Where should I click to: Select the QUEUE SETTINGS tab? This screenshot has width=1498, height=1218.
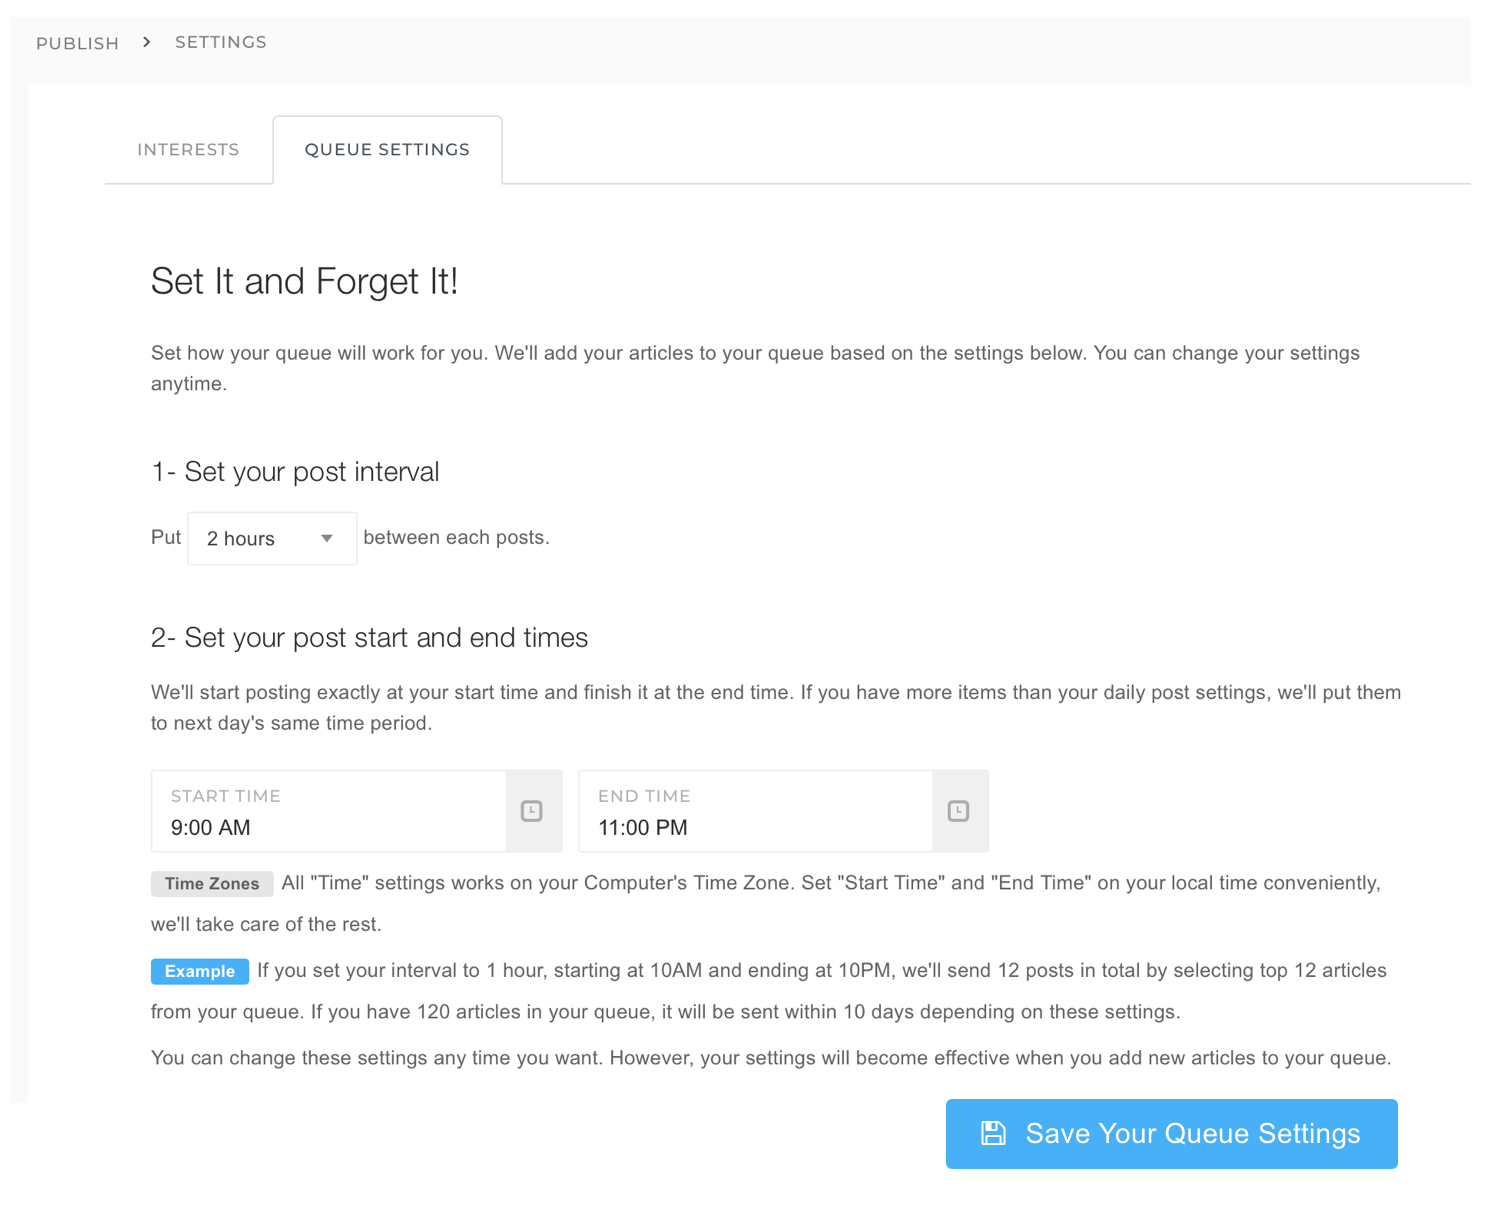(x=387, y=150)
